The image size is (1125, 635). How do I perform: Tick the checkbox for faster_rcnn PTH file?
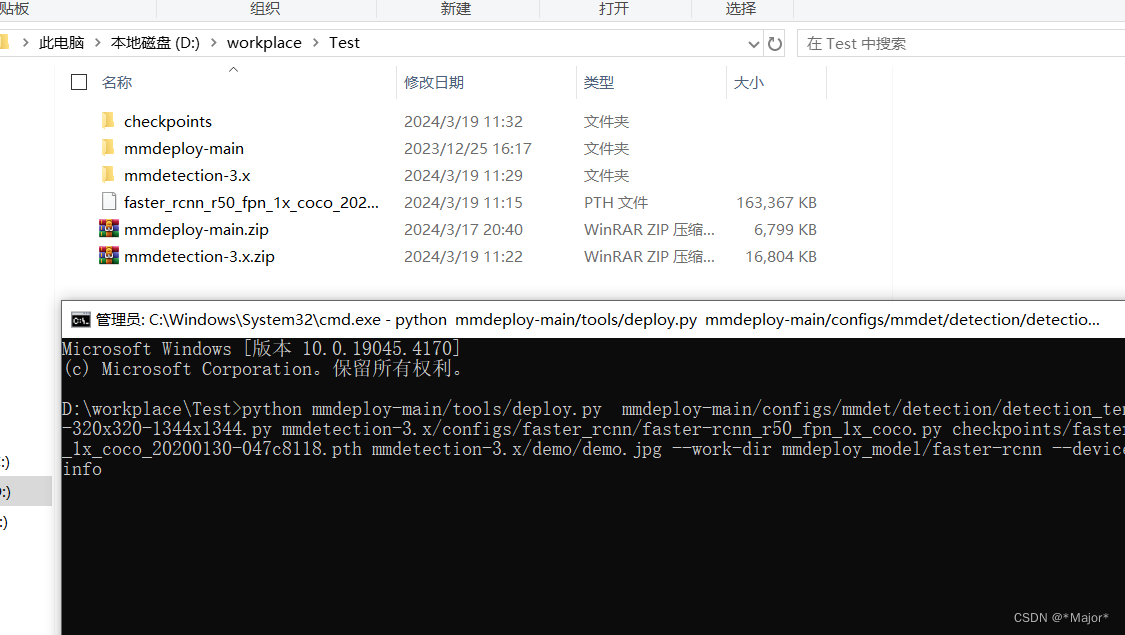pos(79,201)
